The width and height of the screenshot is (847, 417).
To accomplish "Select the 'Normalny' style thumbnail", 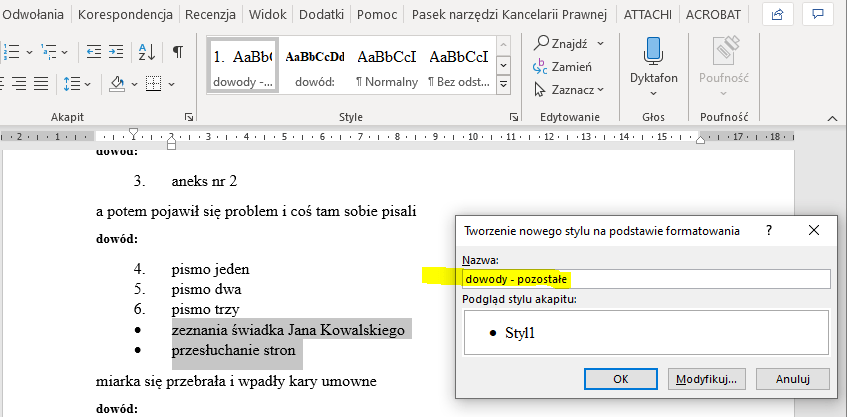I will click(387, 66).
